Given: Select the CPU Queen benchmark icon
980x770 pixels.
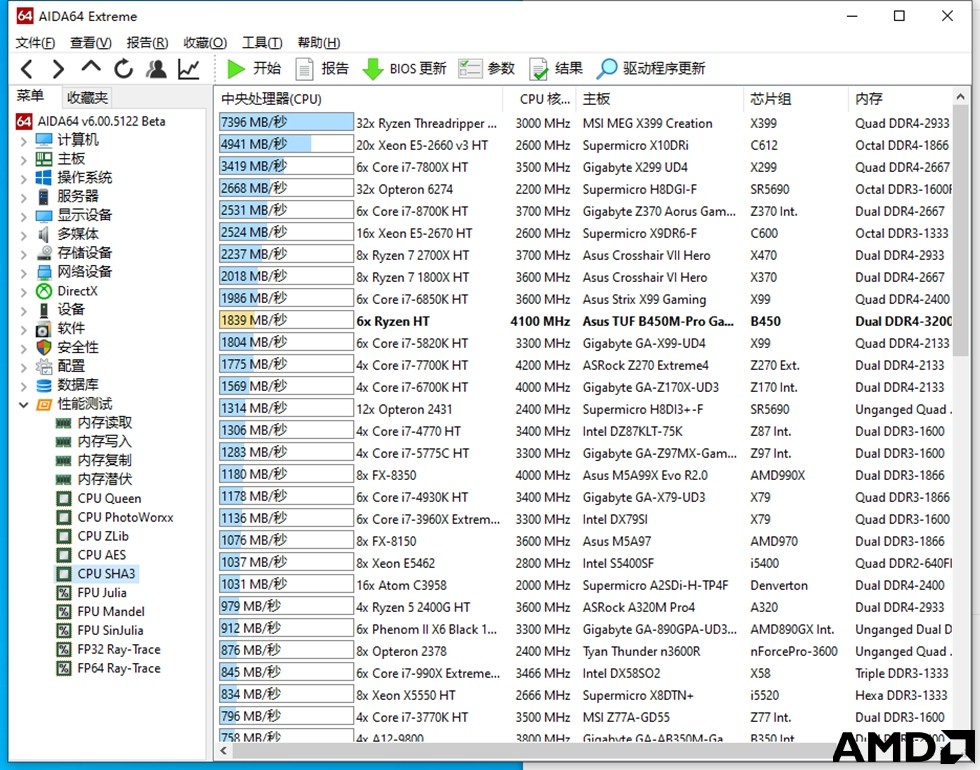Looking at the screenshot, I should (63, 499).
